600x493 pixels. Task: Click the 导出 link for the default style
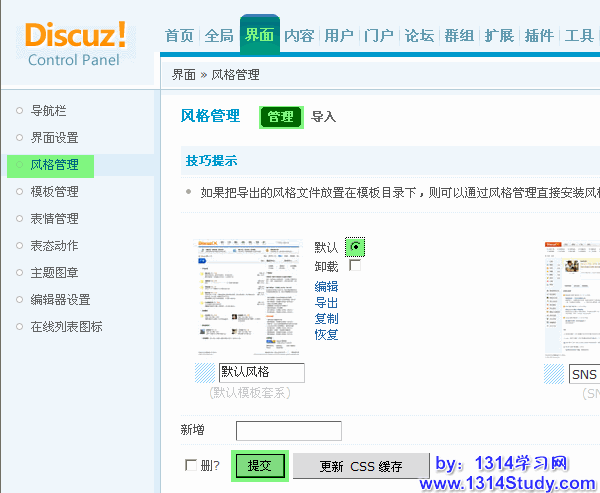pyautogui.click(x=326, y=303)
